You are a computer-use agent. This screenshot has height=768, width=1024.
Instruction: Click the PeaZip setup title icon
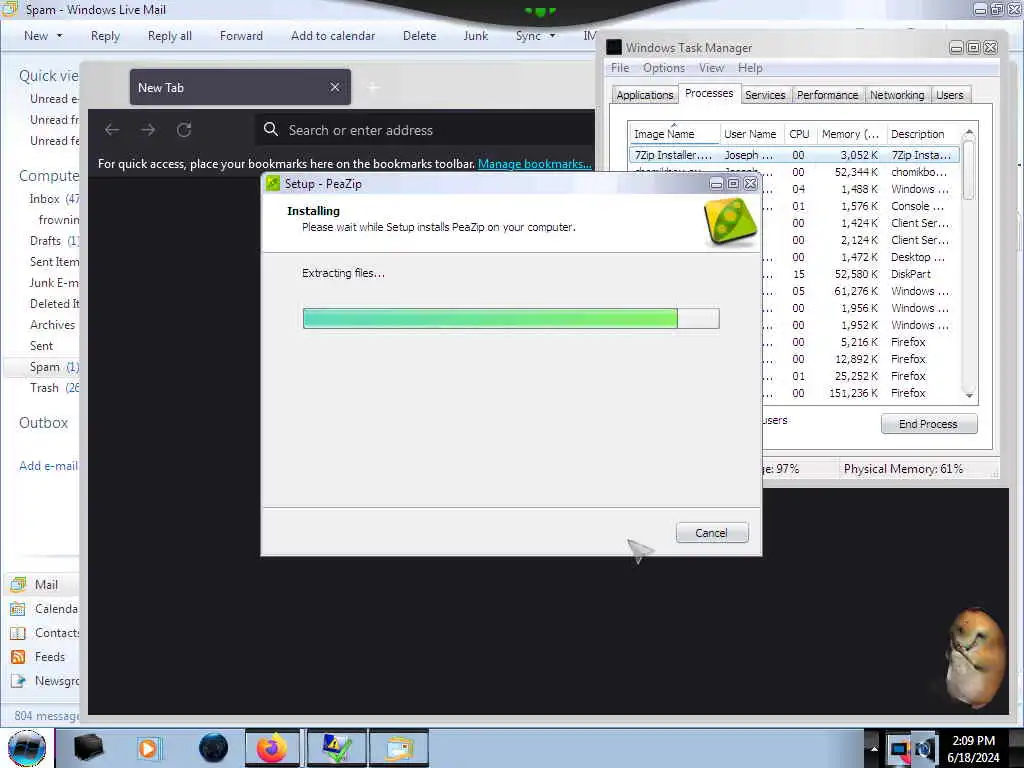point(273,184)
